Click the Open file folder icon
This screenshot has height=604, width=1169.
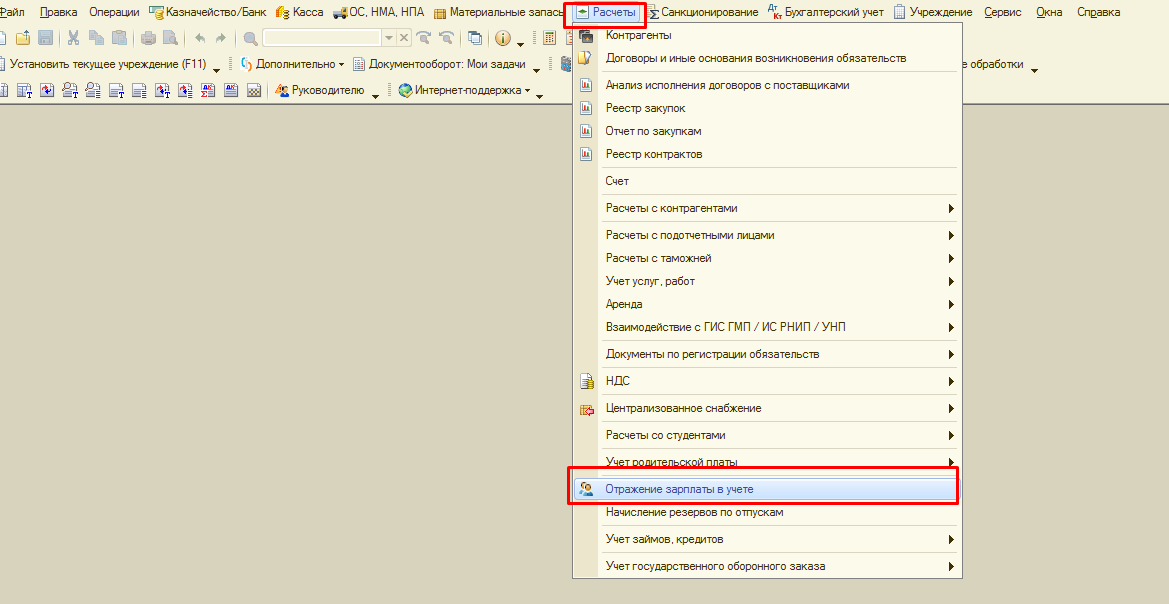click(x=23, y=38)
